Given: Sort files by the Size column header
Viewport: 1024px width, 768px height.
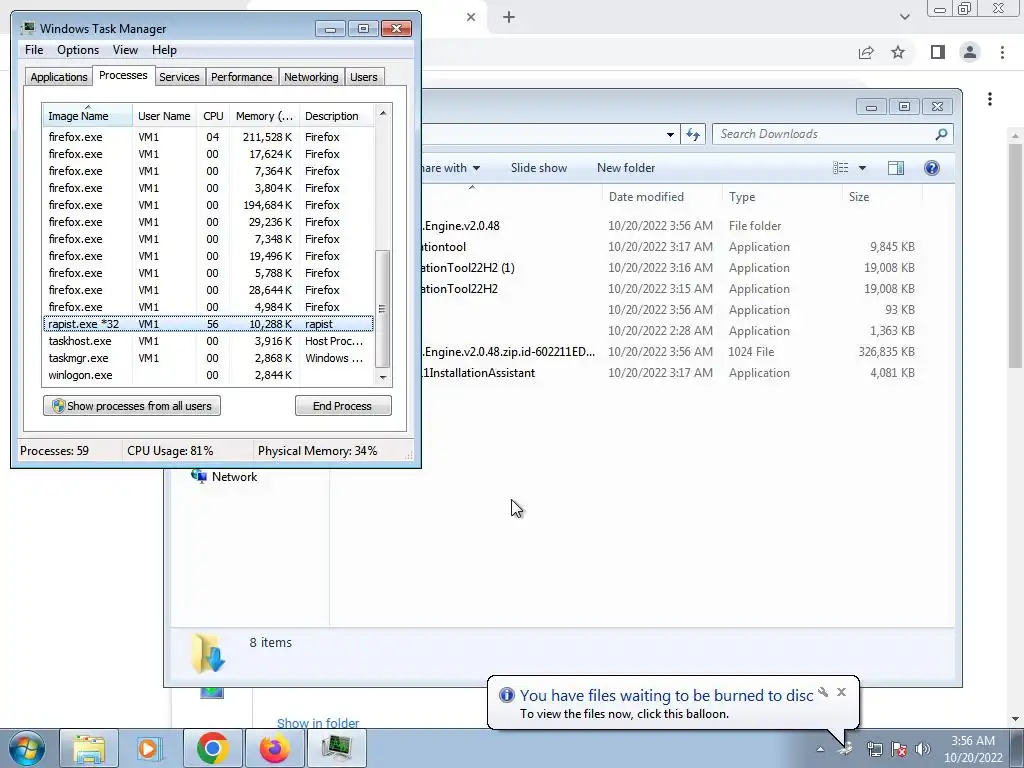Looking at the screenshot, I should click(x=882, y=197).
